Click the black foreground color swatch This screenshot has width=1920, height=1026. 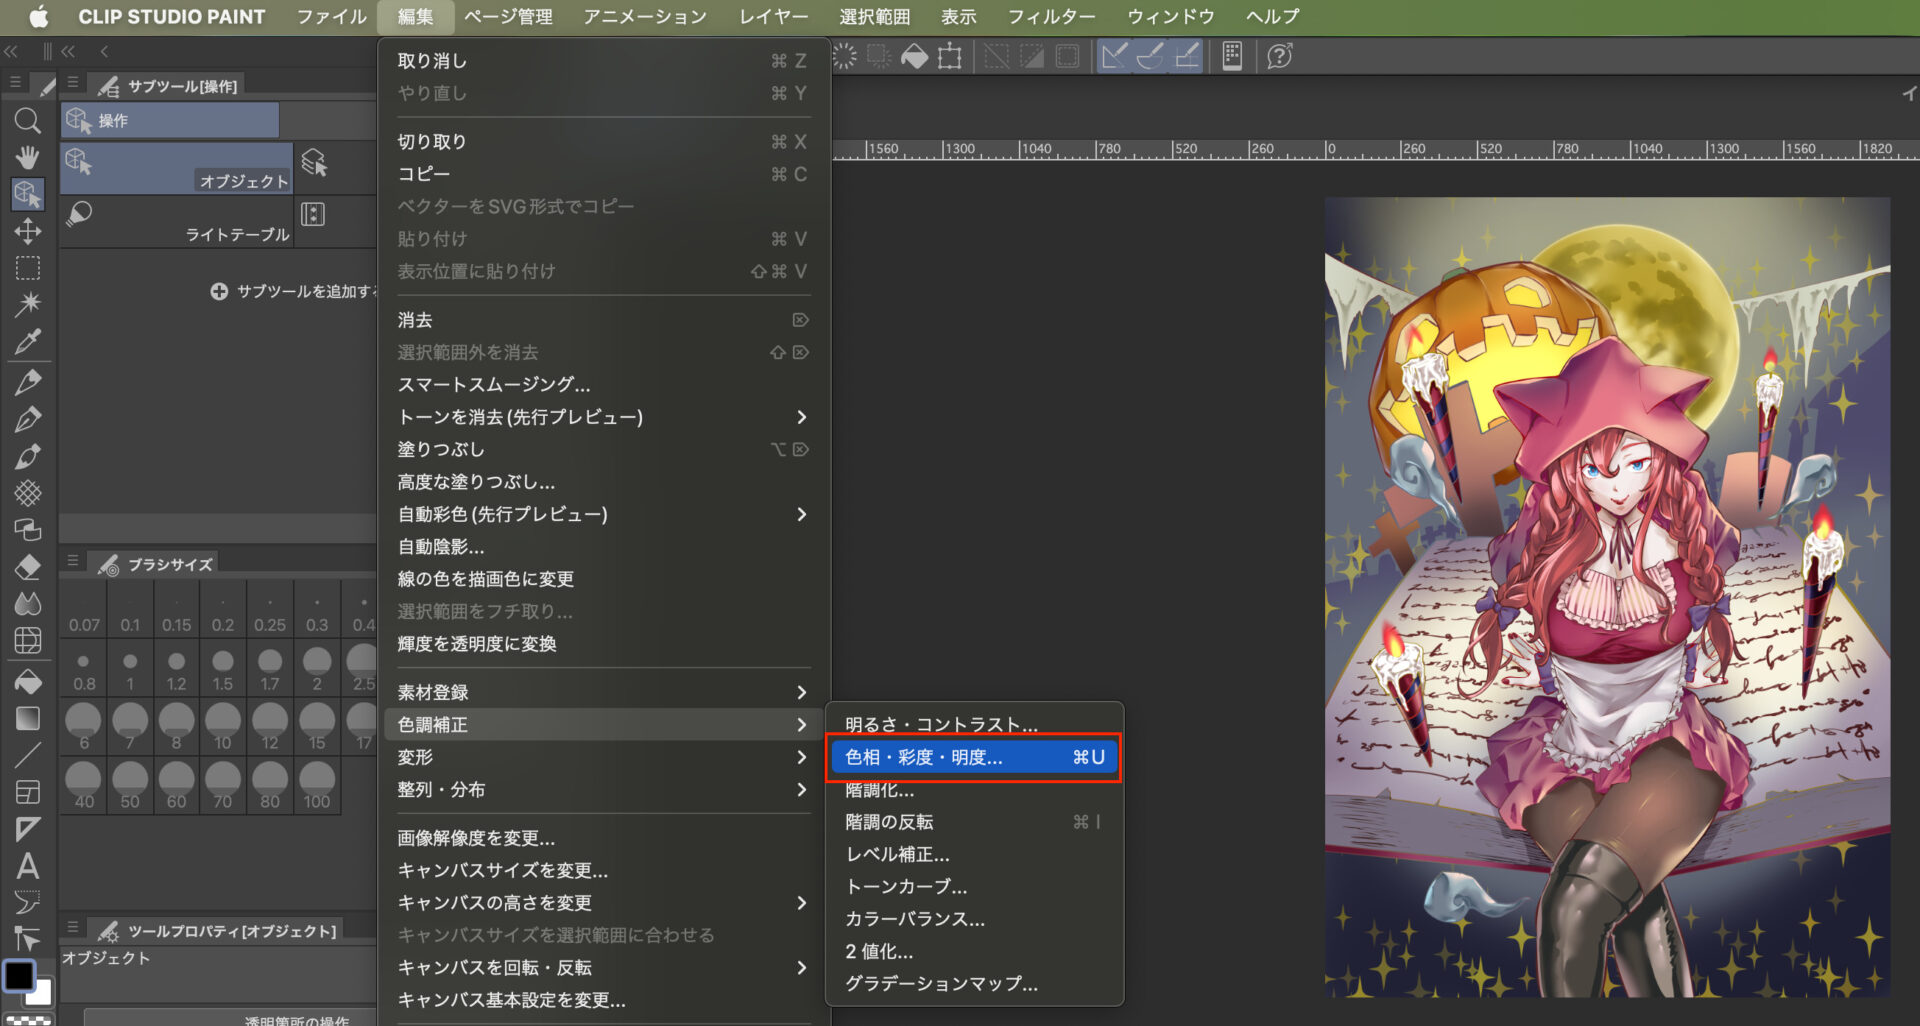point(19,975)
